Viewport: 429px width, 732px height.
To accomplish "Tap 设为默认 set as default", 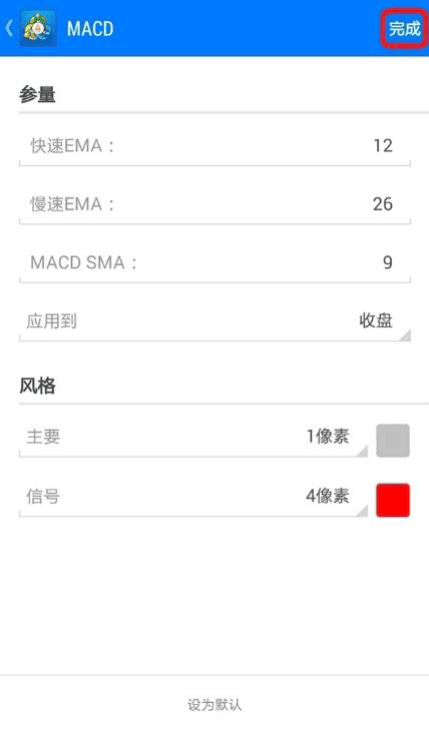I will coord(215,704).
